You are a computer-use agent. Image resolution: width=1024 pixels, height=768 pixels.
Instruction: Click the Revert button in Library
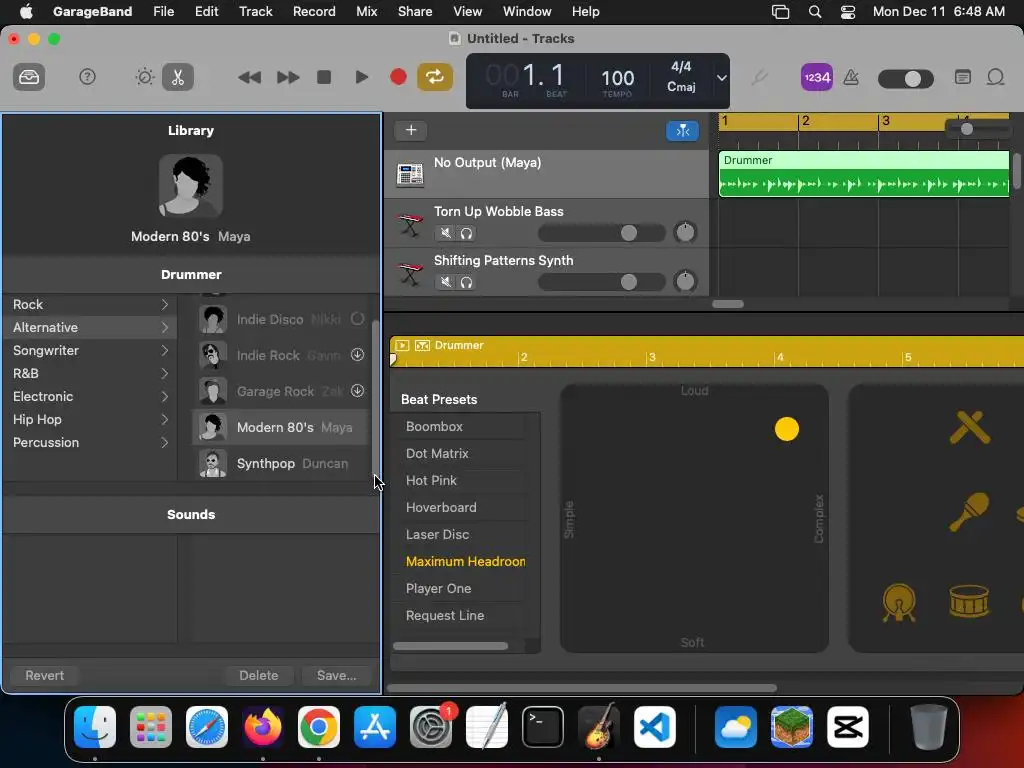44,675
